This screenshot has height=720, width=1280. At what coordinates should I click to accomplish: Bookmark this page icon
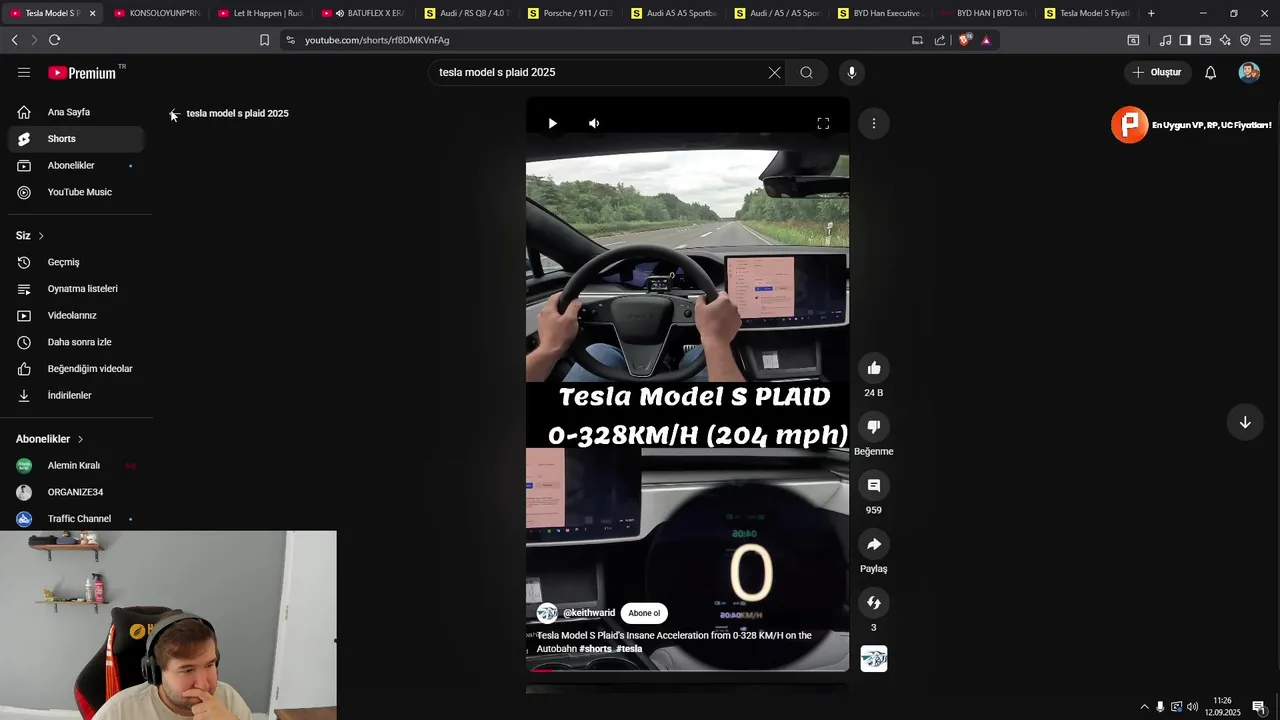tap(264, 40)
